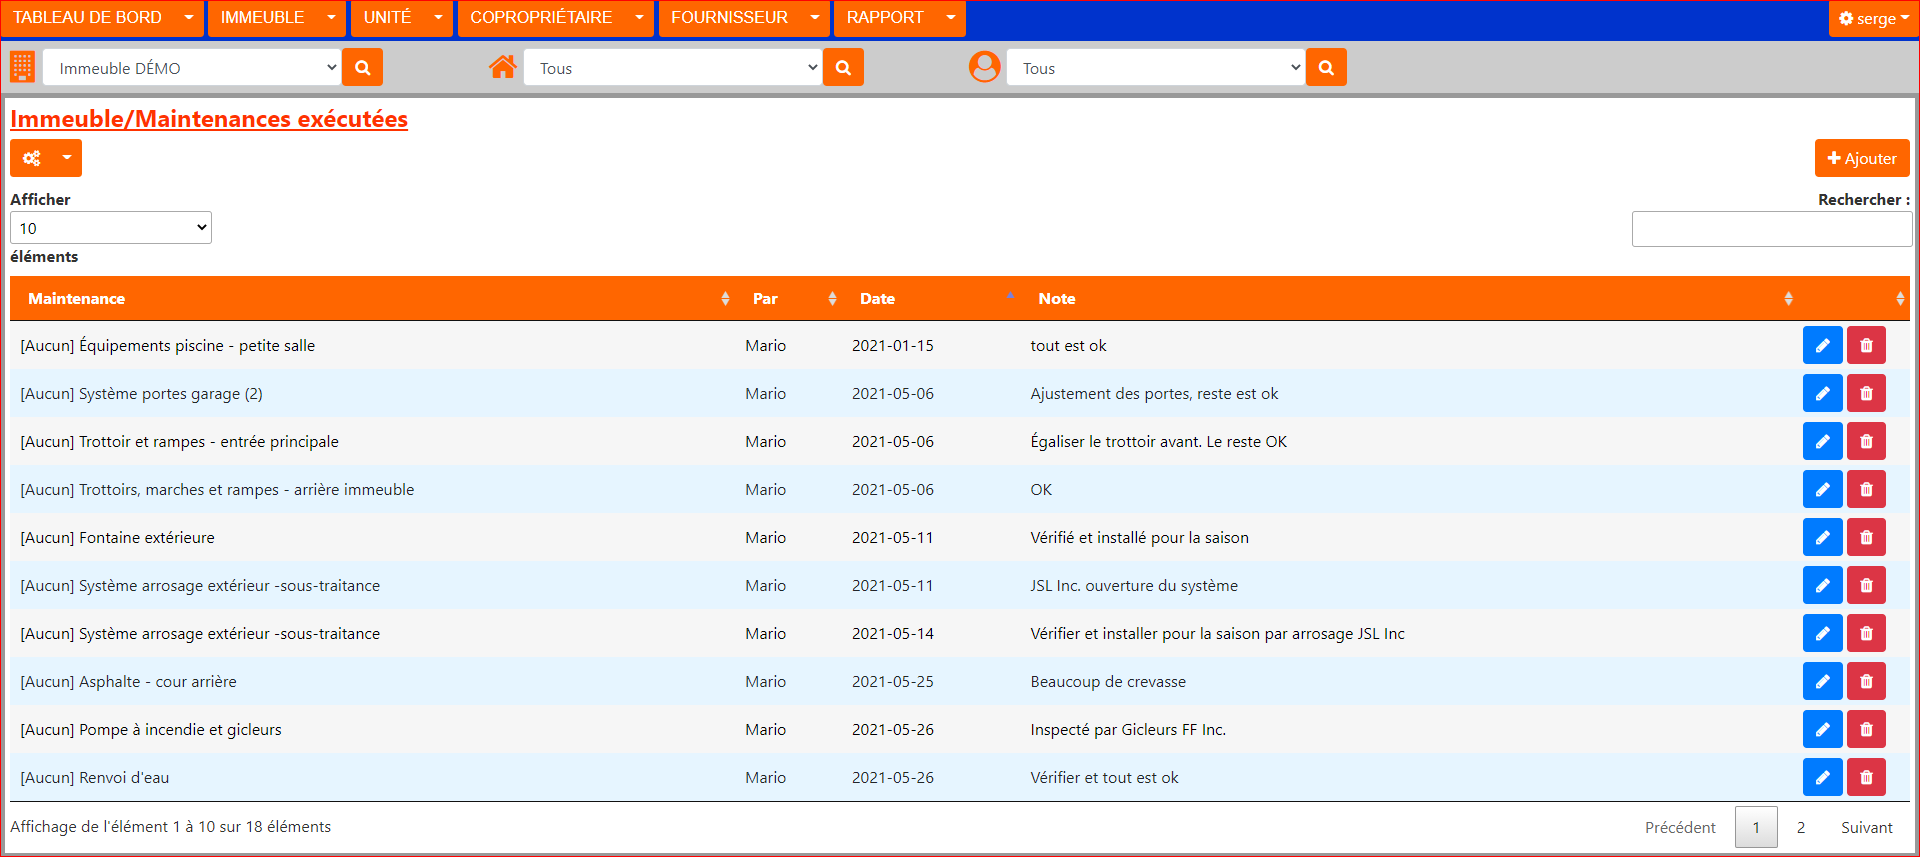The width and height of the screenshot is (1920, 857).
Task: Sort the table by Date column
Action: coord(877,299)
